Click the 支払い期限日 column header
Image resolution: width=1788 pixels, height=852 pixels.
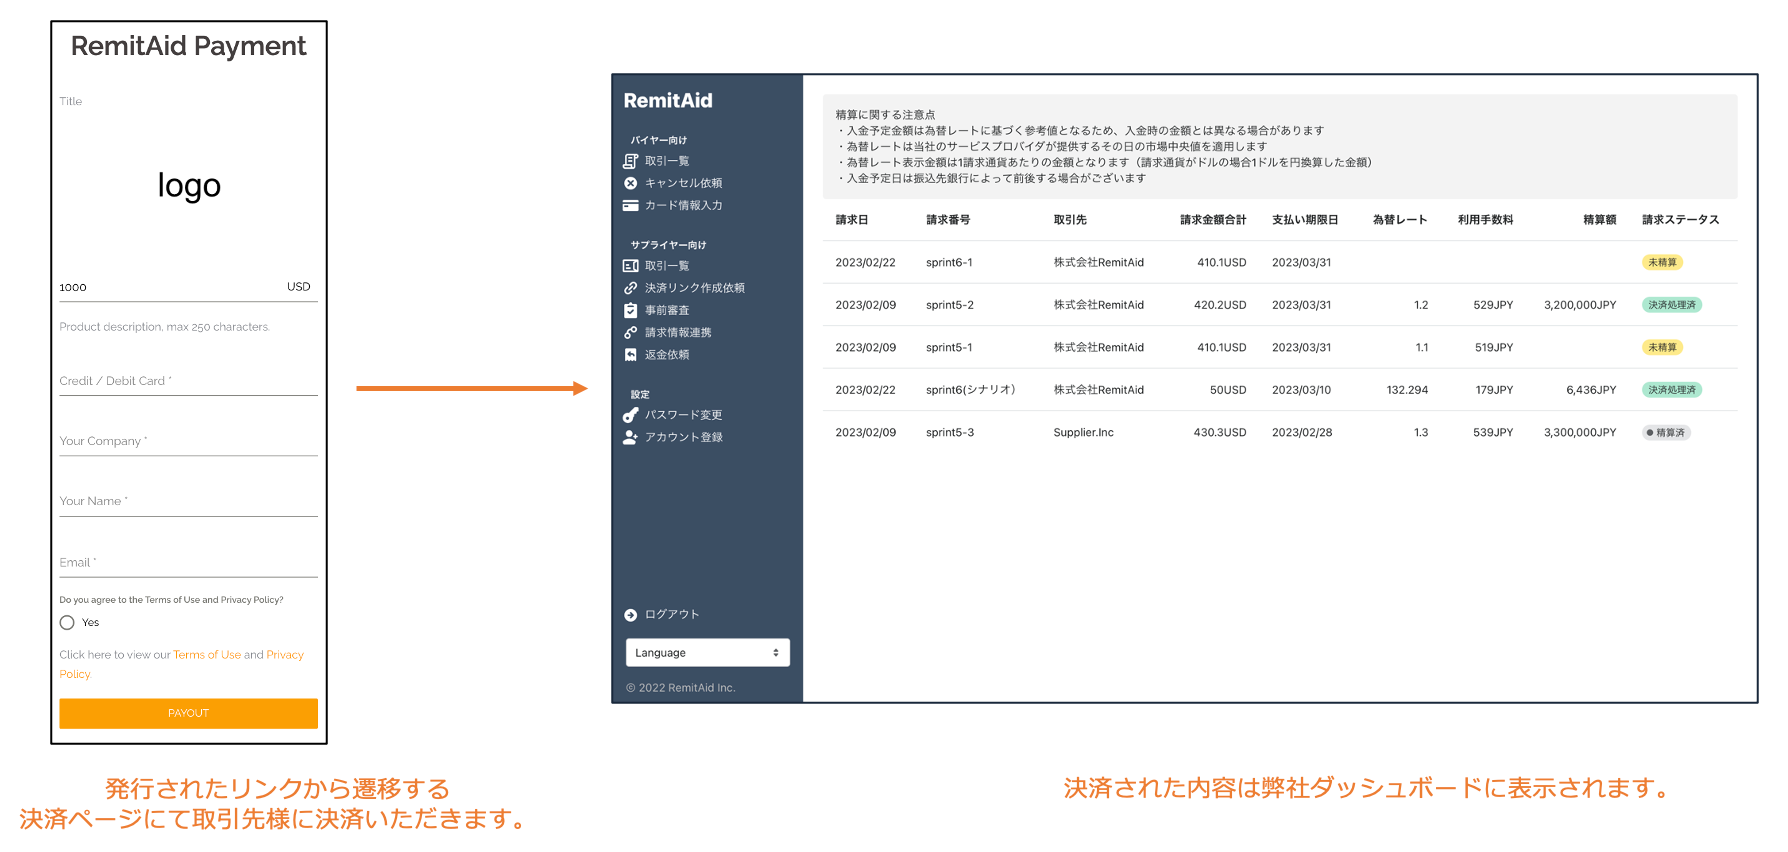(1305, 220)
